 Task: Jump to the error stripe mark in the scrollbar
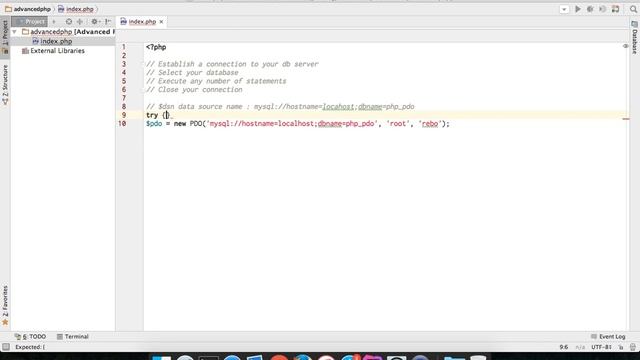[626, 119]
